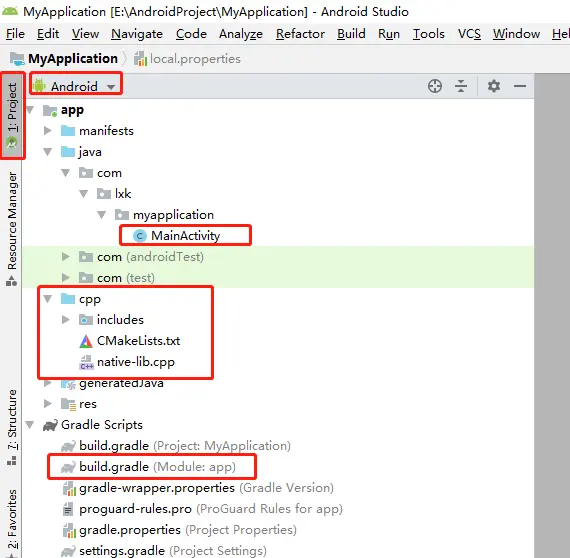
Task: Click the native-lib.cpp C++ file icon
Action: (86, 362)
